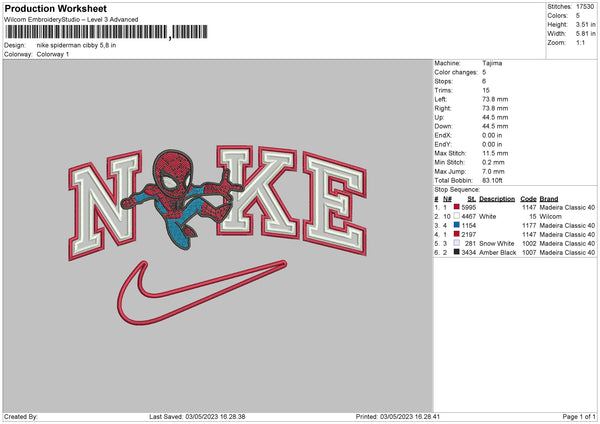Click the 'Snow White' description
The image size is (600, 424).
pyautogui.click(x=497, y=243)
